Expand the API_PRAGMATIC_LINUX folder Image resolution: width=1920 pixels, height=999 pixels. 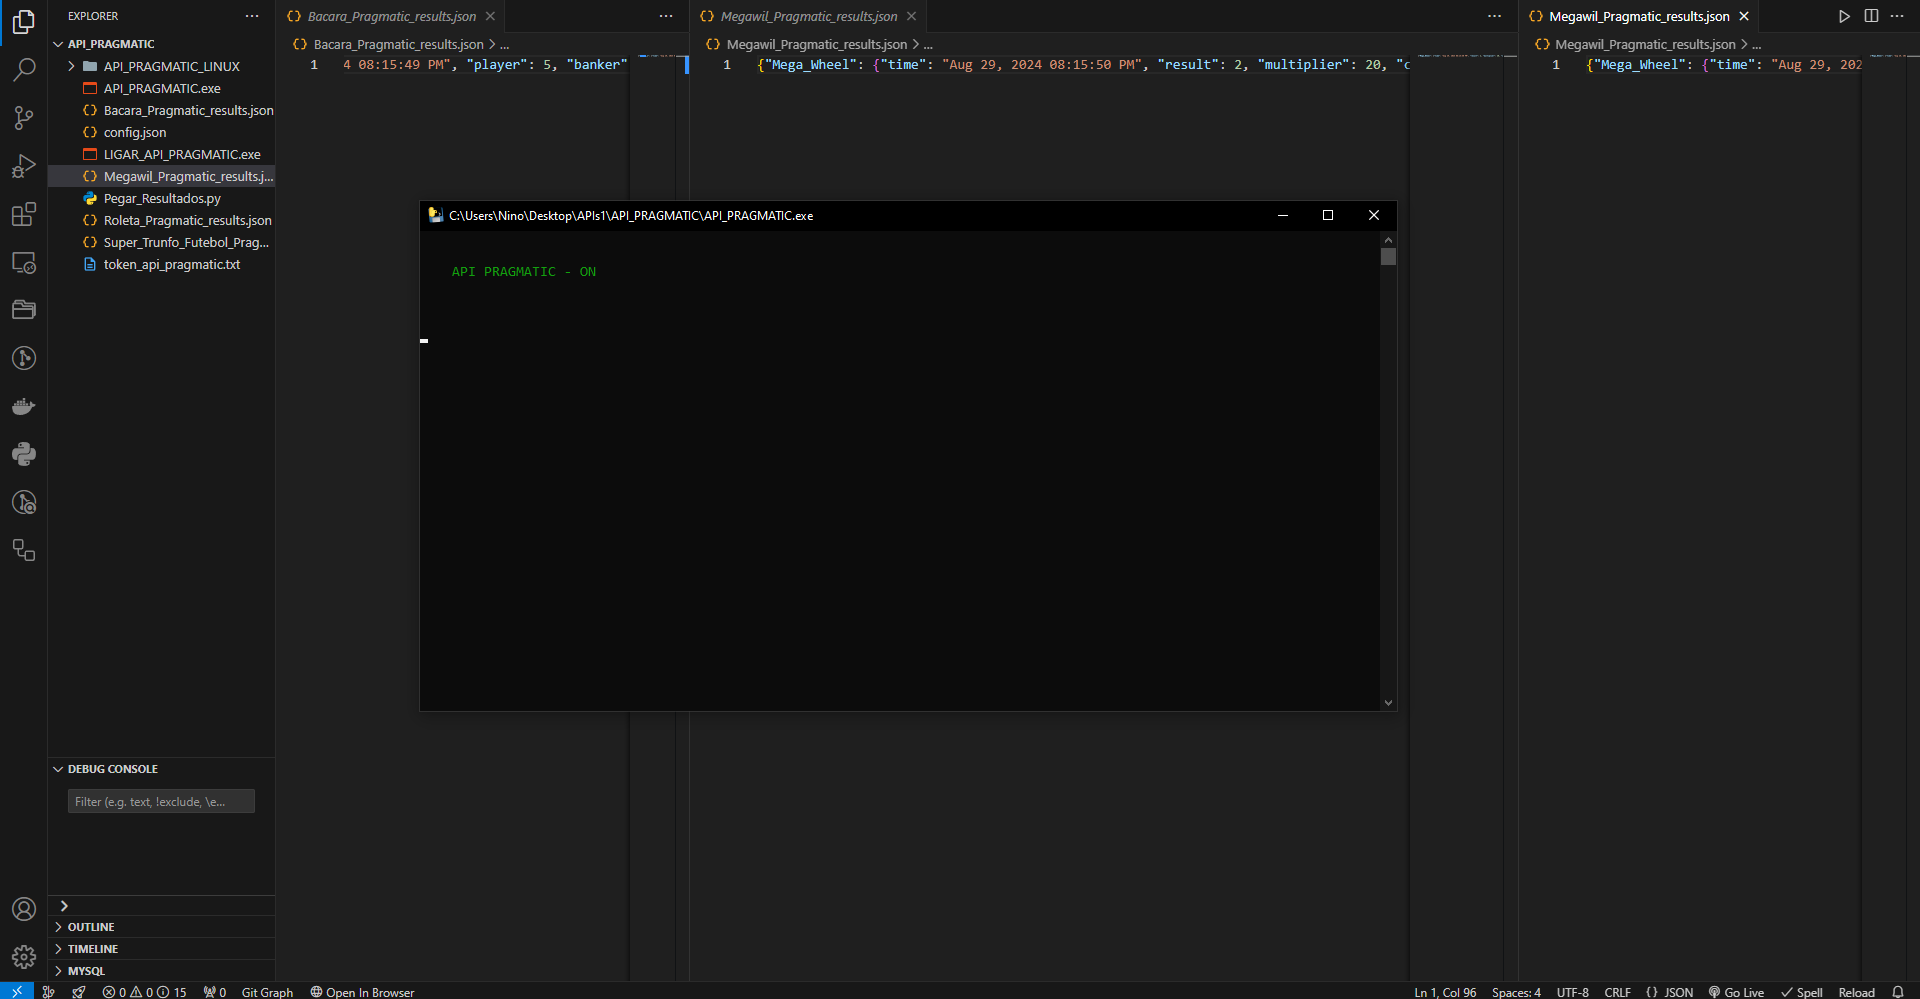[x=171, y=66]
